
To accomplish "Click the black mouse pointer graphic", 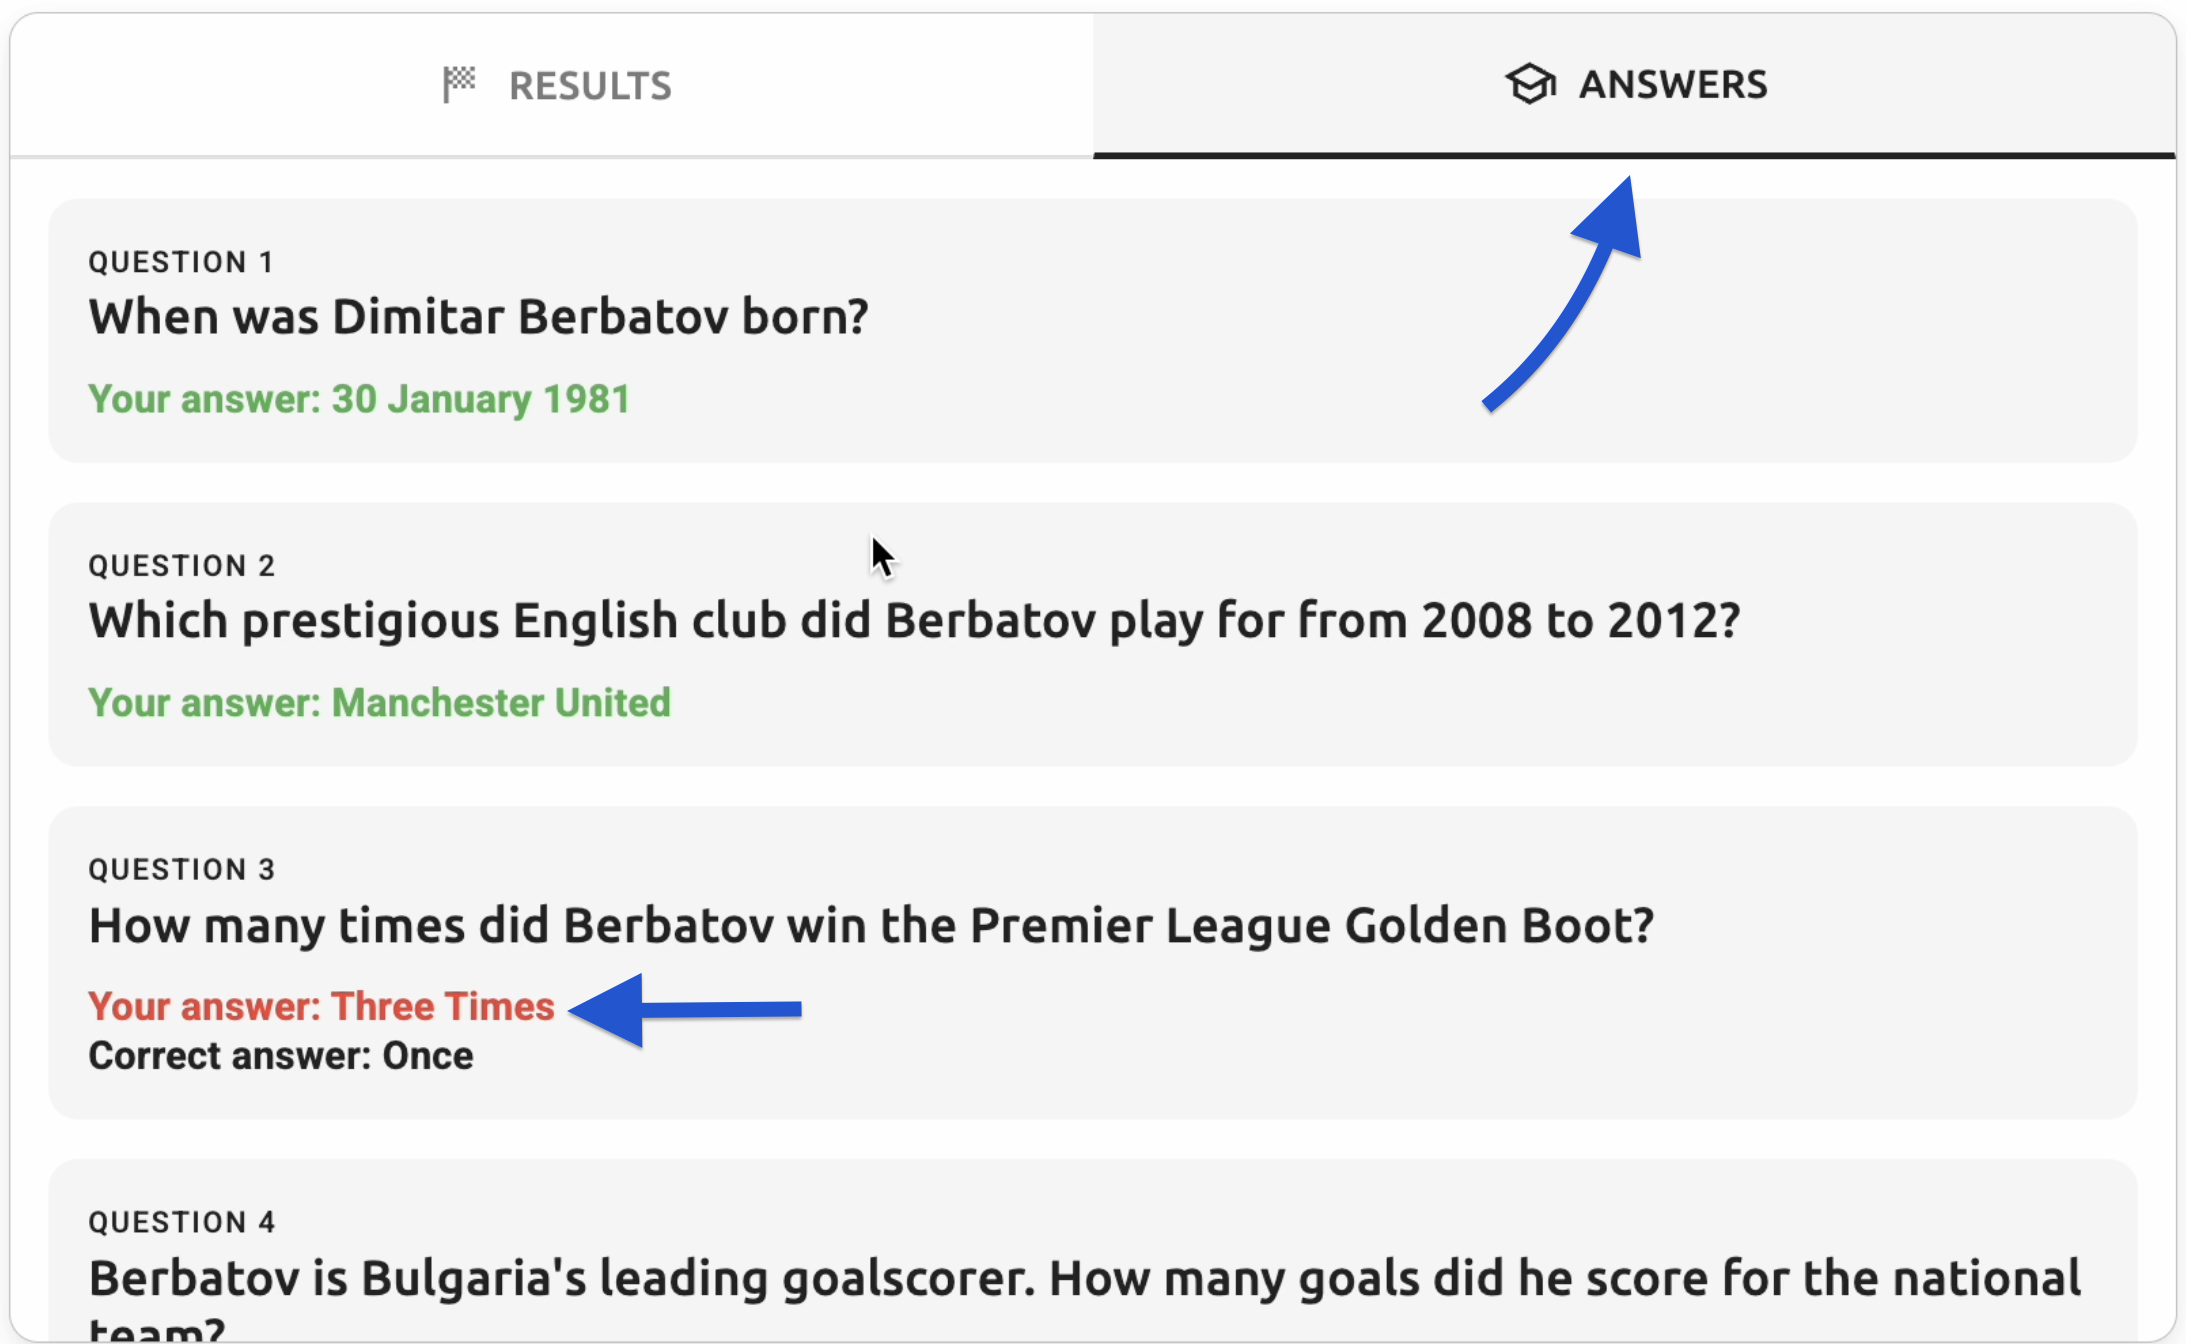I will [x=881, y=557].
